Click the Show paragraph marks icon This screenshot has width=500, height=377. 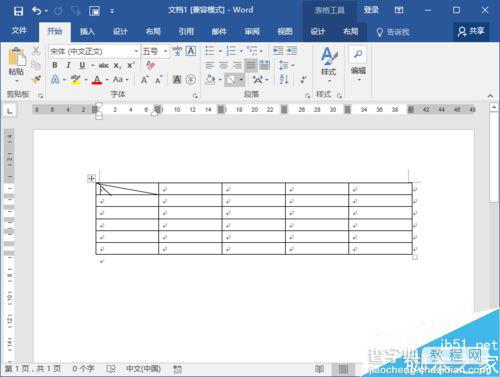coord(303,79)
